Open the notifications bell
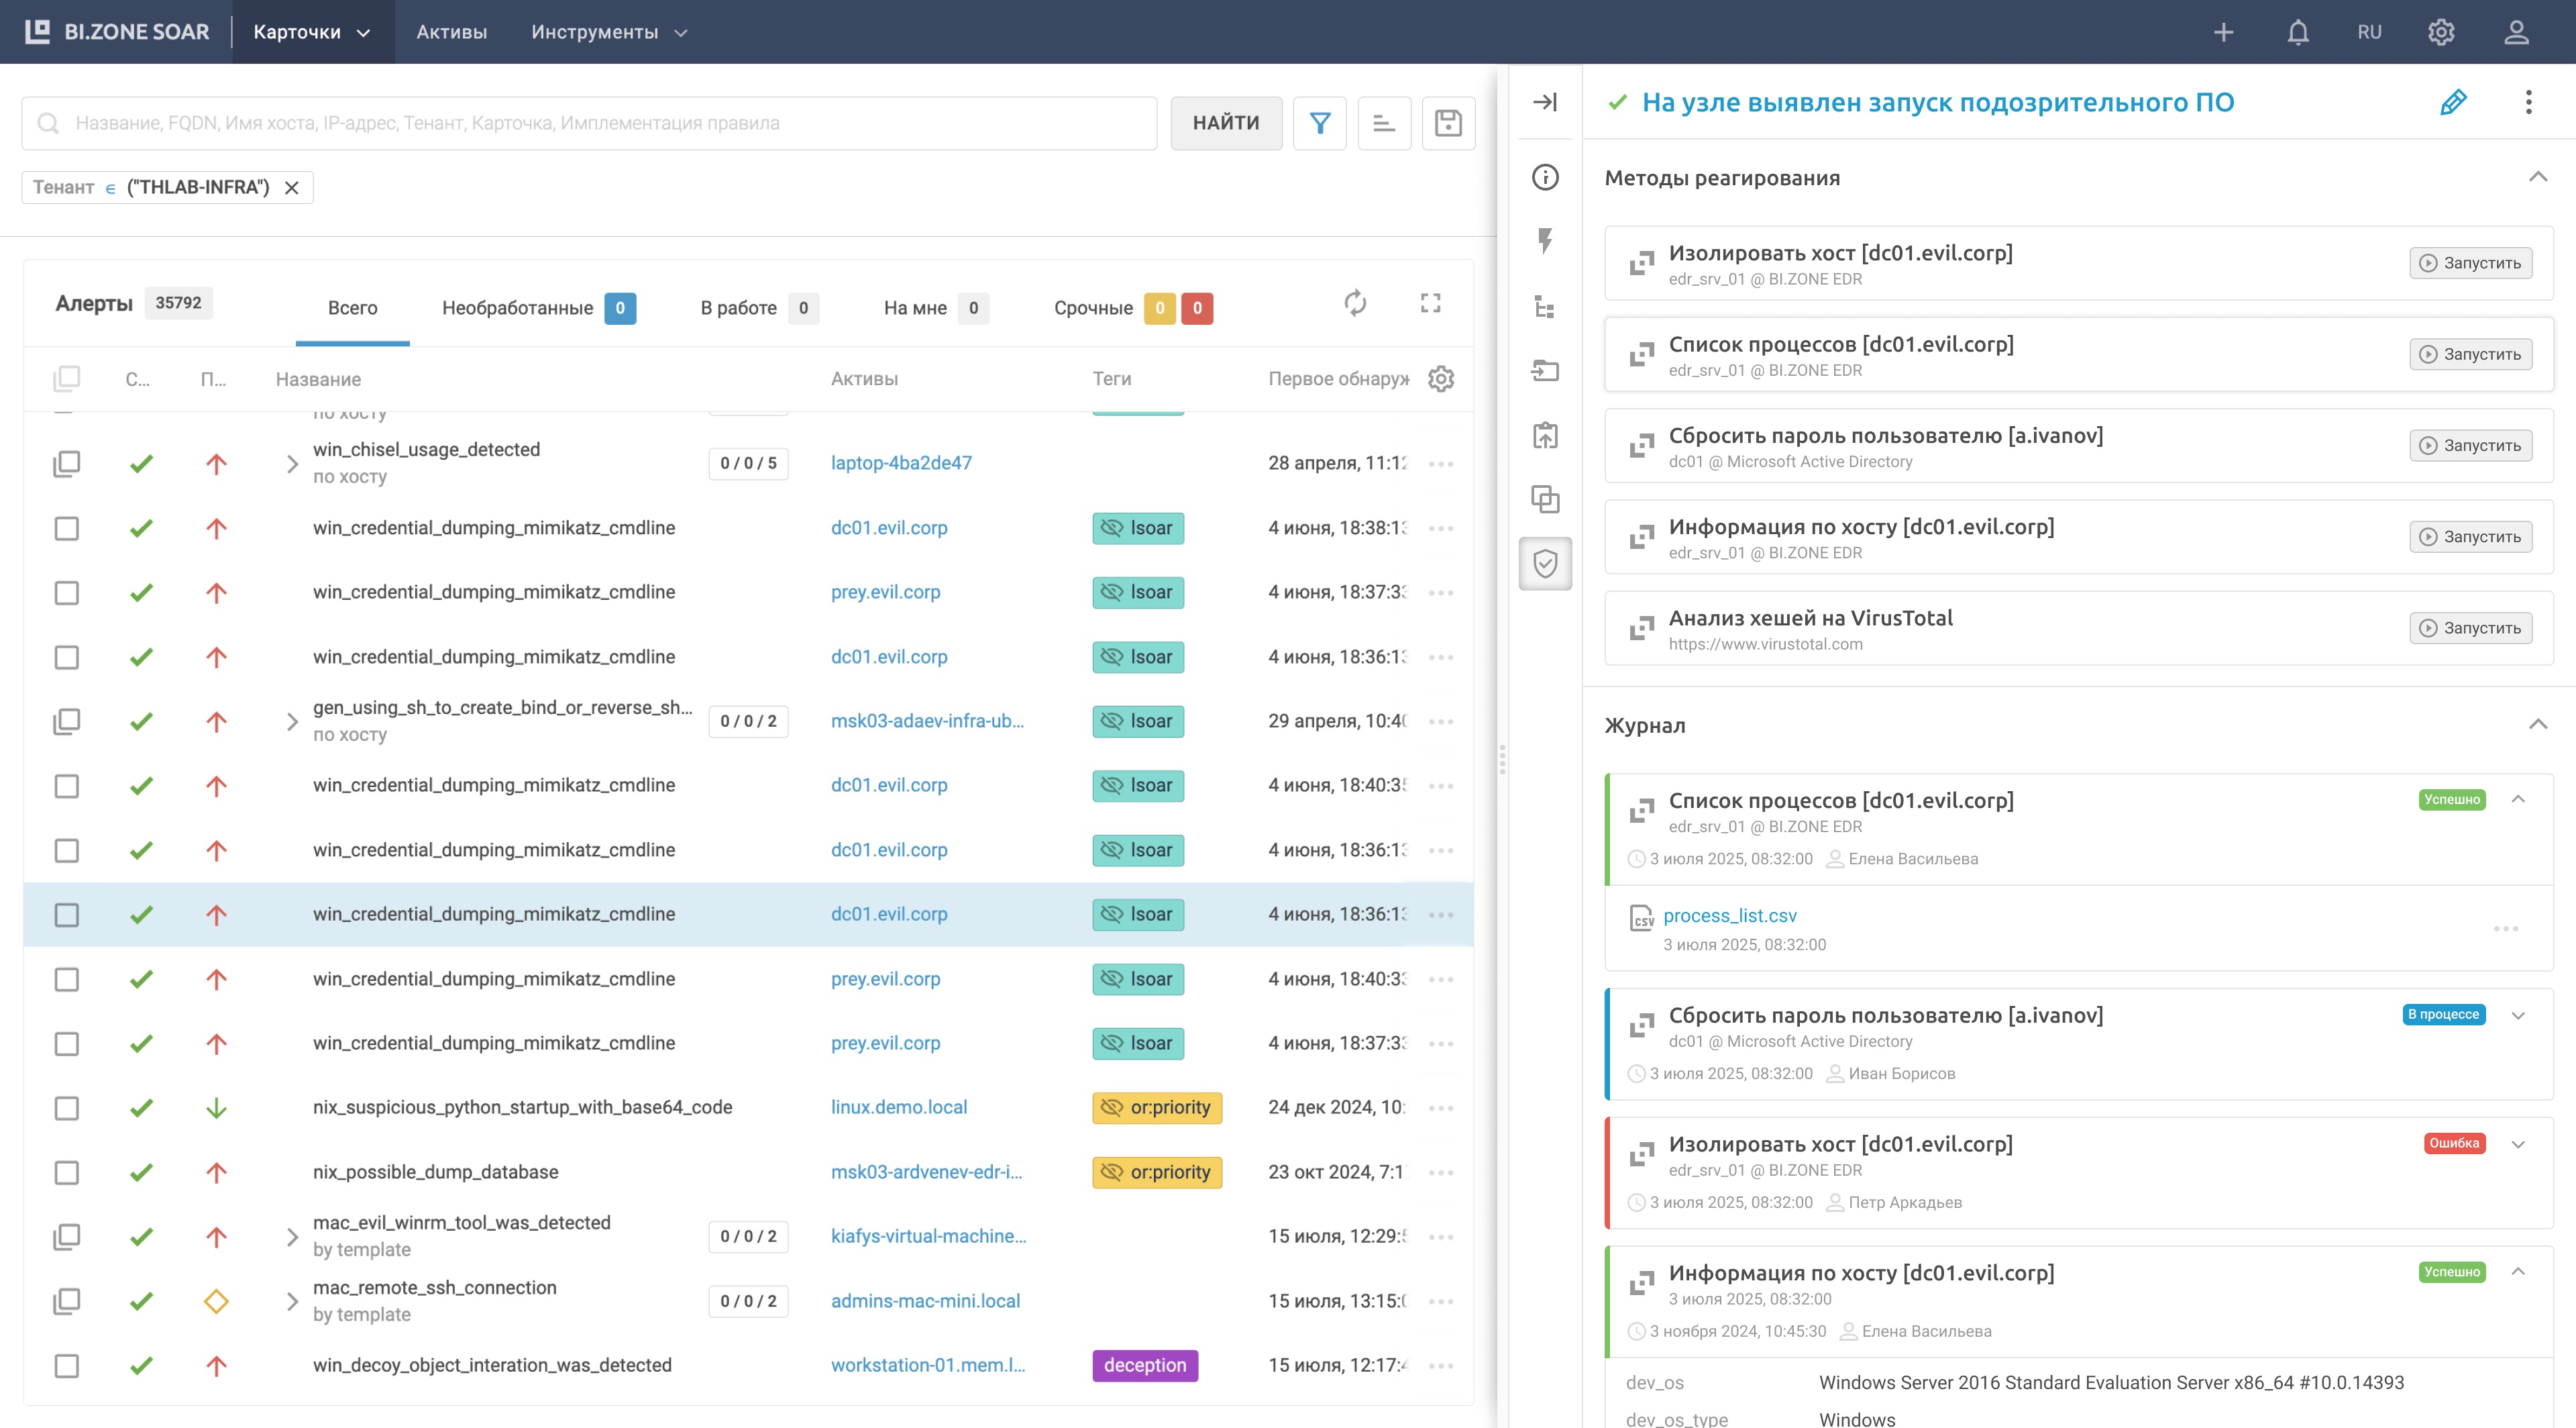2576x1428 pixels. 2298,32
